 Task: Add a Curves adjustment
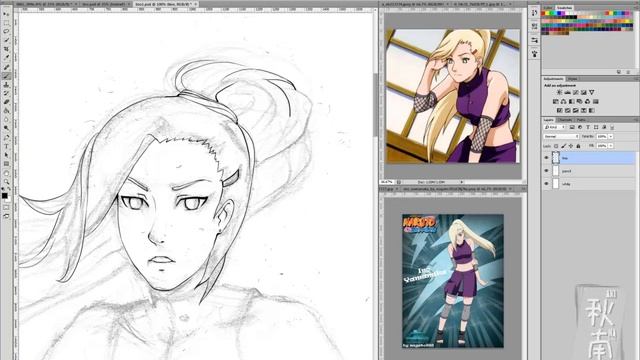pyautogui.click(x=576, y=92)
